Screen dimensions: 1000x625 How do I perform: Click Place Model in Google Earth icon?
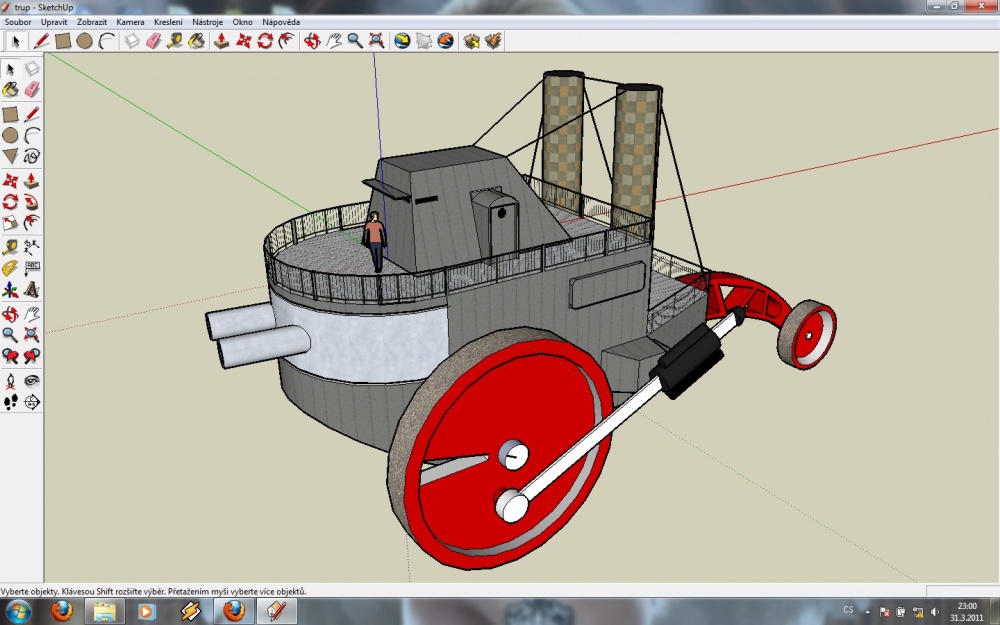pos(446,41)
